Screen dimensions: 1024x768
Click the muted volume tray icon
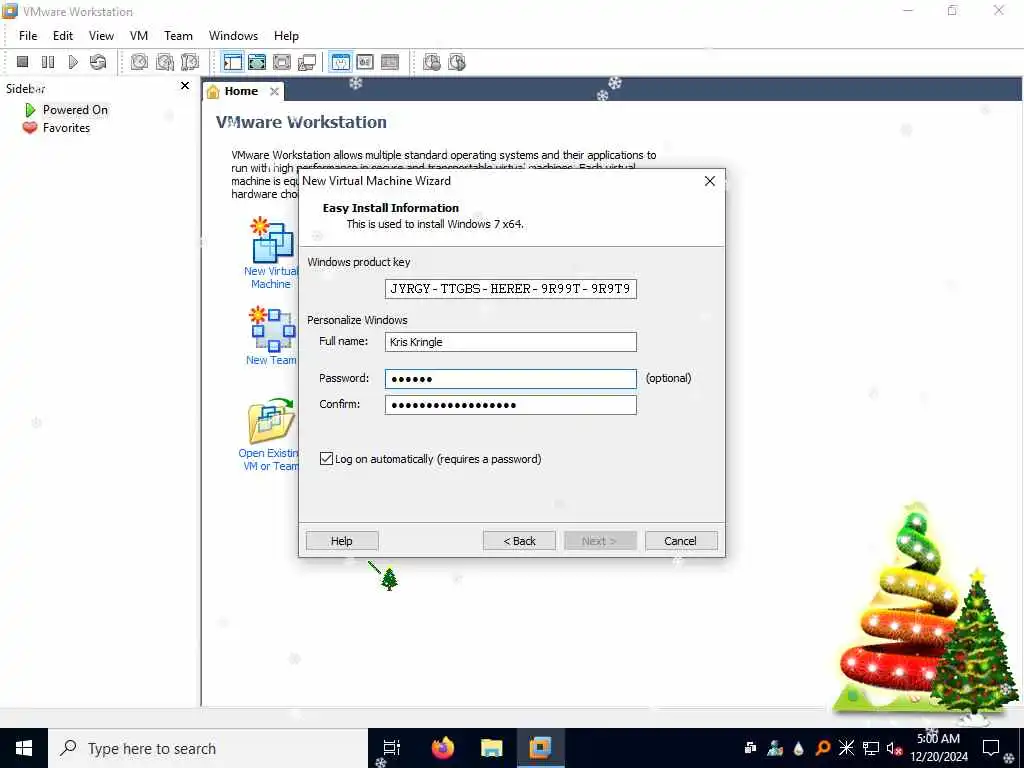tap(894, 748)
